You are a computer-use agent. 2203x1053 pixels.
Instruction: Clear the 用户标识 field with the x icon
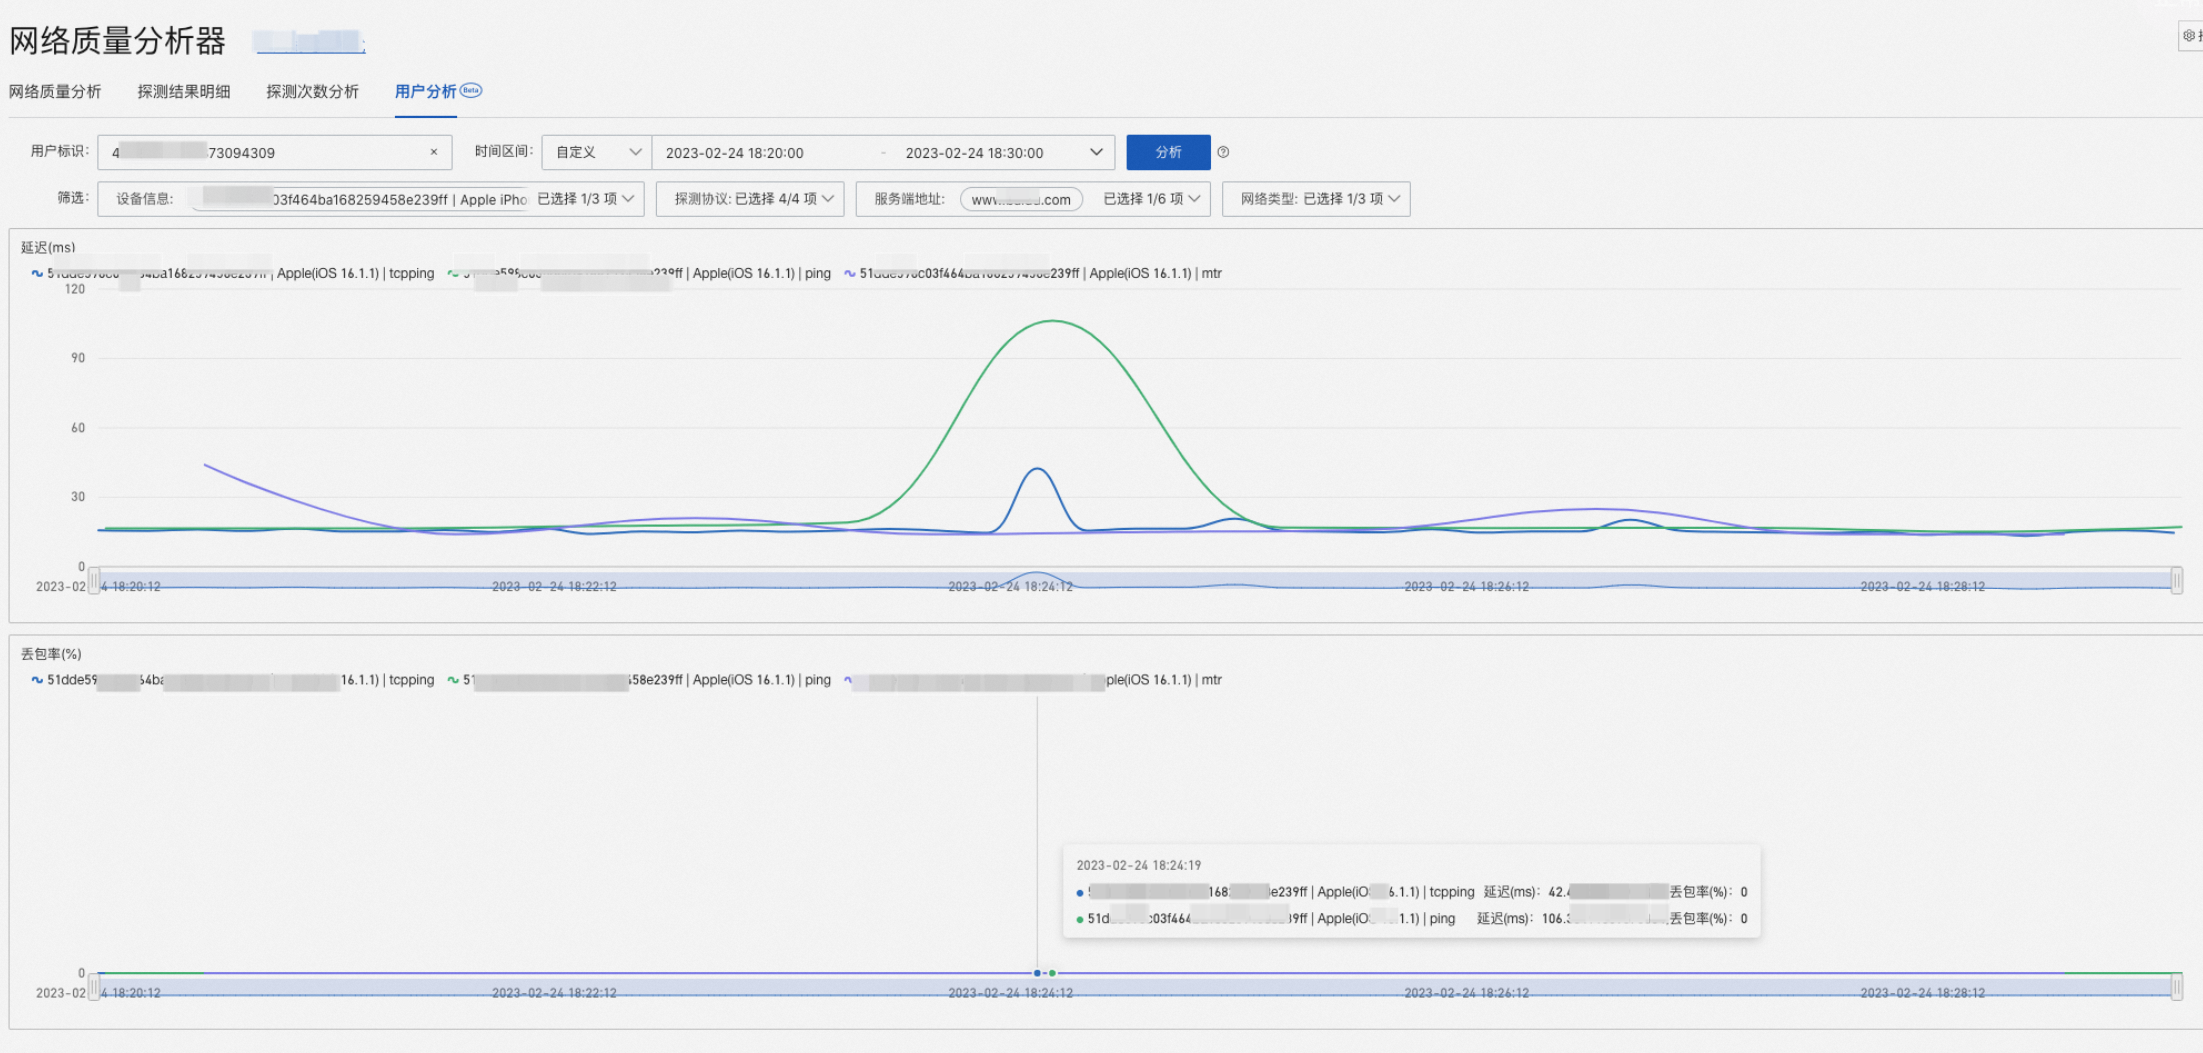[x=433, y=152]
